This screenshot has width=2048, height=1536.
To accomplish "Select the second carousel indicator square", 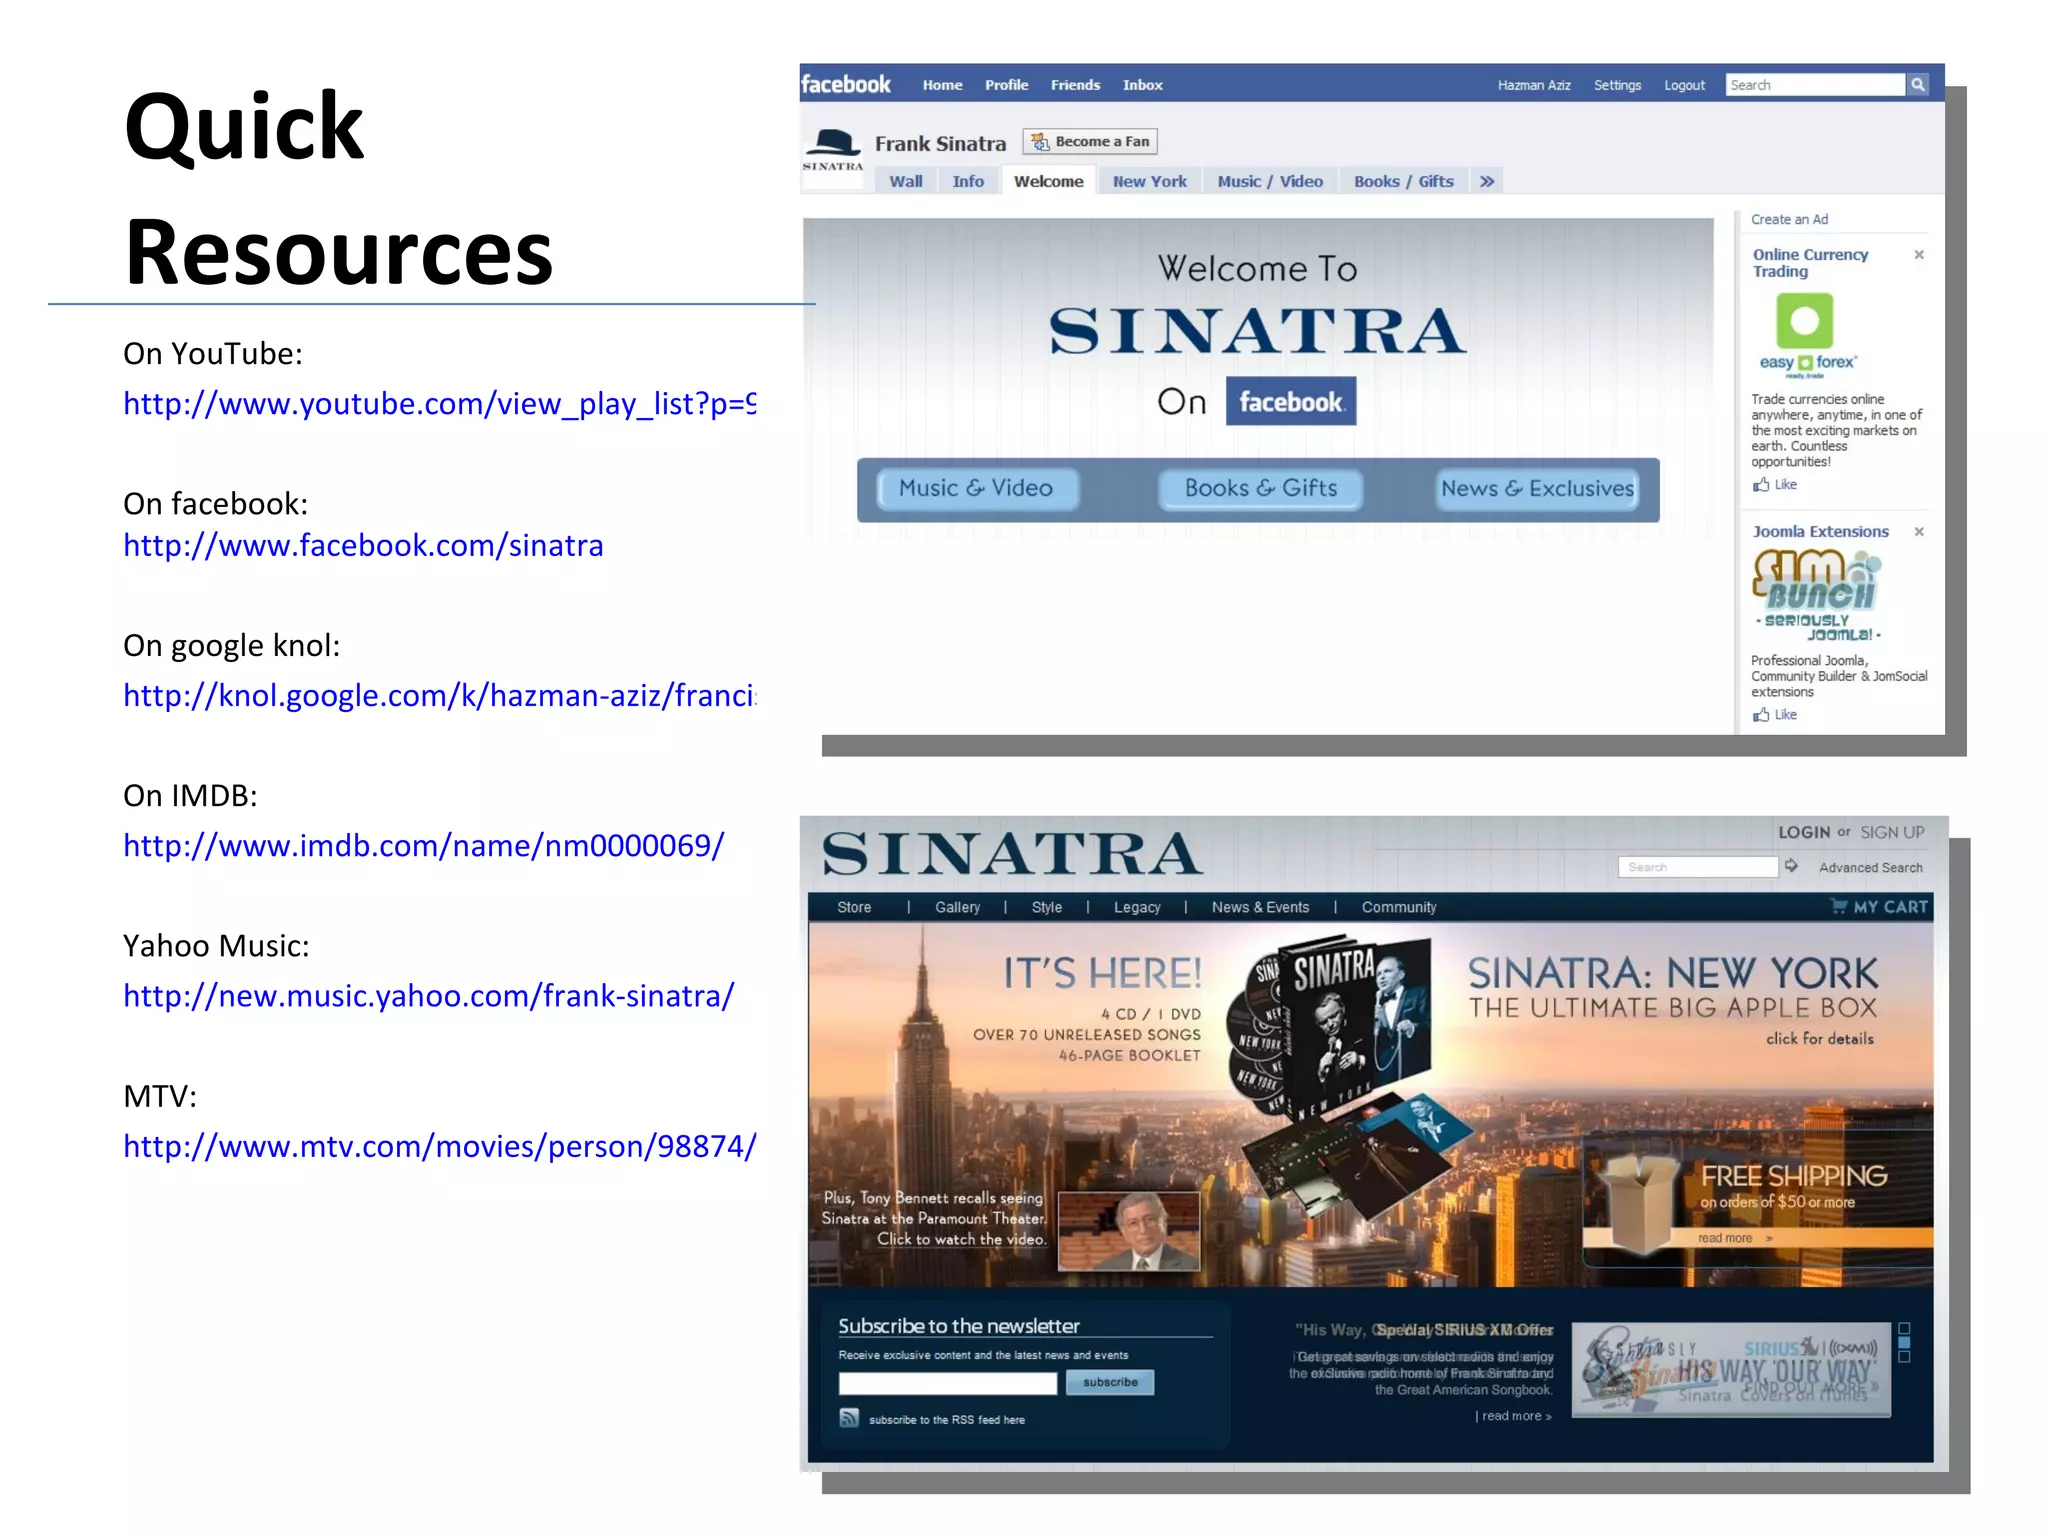I will (x=1904, y=1343).
